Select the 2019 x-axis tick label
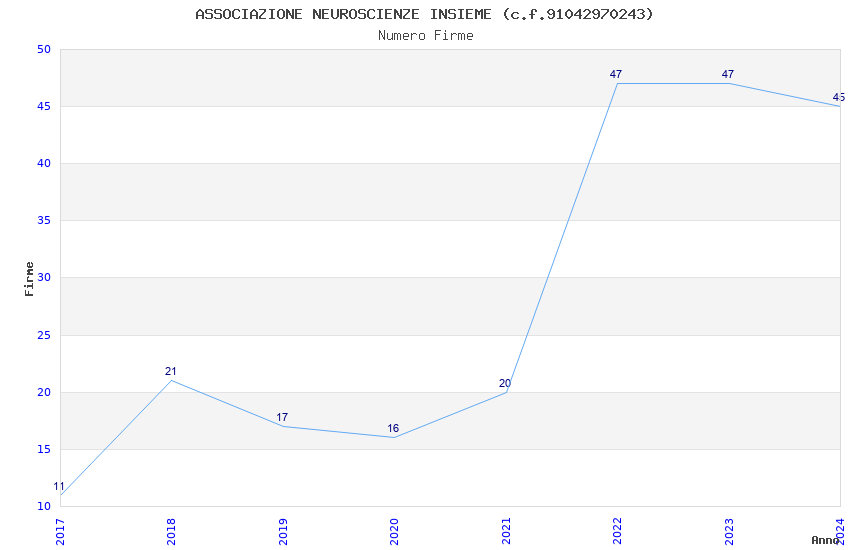 tap(283, 532)
